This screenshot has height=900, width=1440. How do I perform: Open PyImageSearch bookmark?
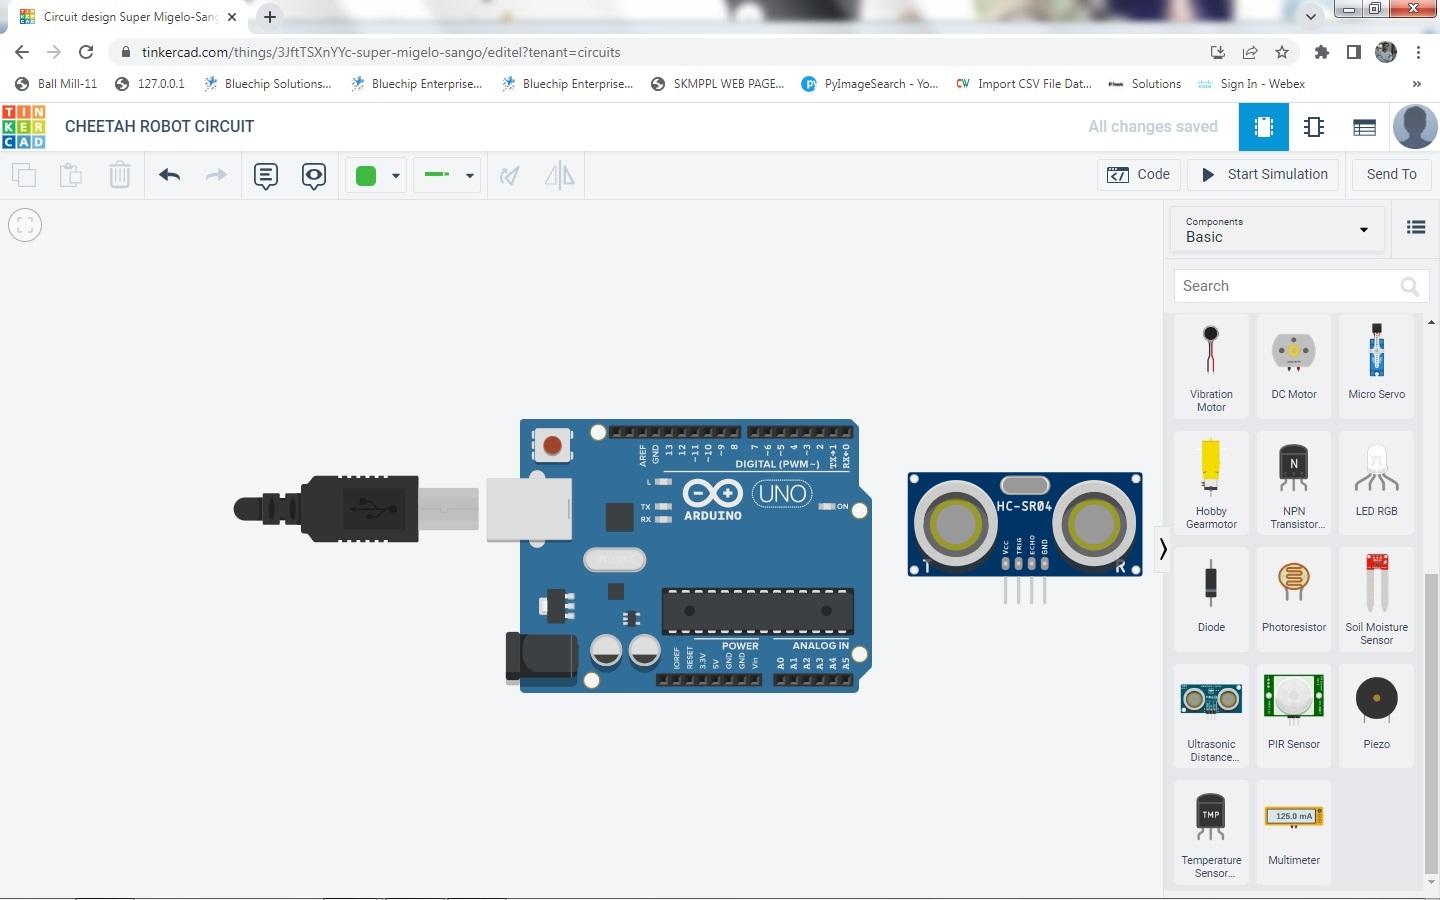point(870,84)
